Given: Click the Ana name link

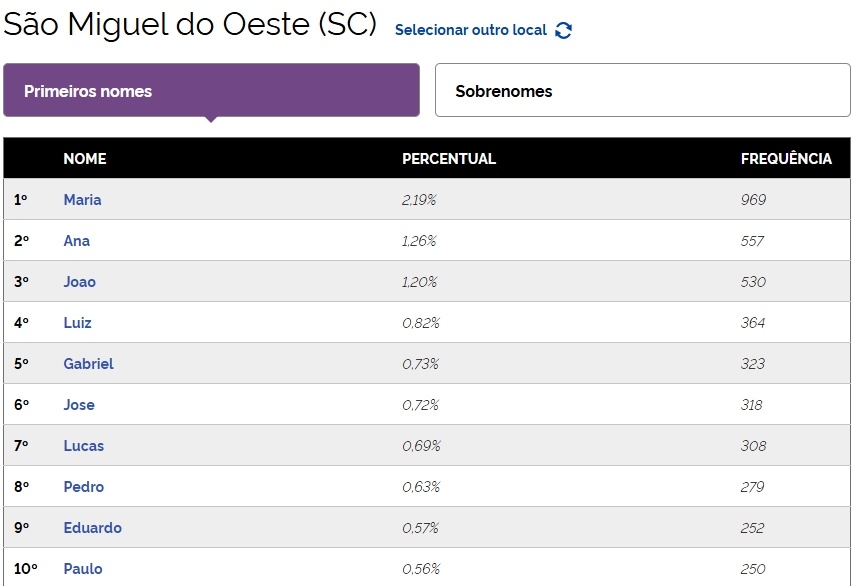Looking at the screenshot, I should pyautogui.click(x=76, y=241).
